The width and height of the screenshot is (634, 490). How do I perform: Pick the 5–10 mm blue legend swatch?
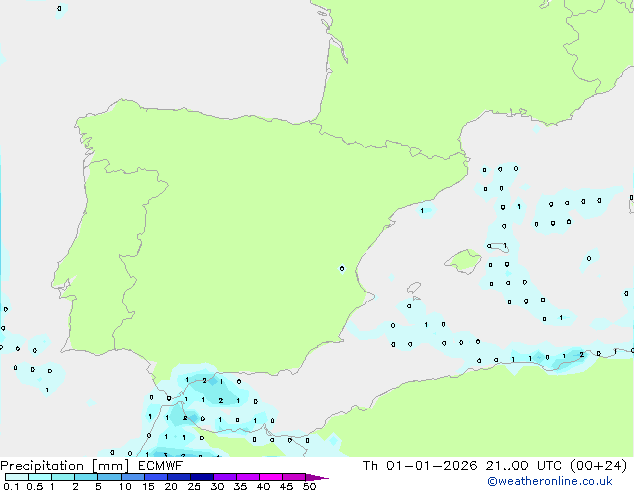[109, 477]
